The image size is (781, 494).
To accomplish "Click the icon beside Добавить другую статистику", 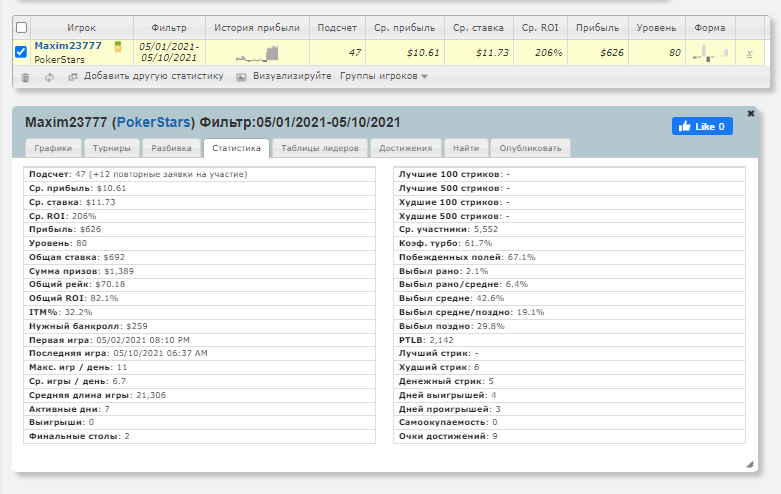I will pos(73,77).
